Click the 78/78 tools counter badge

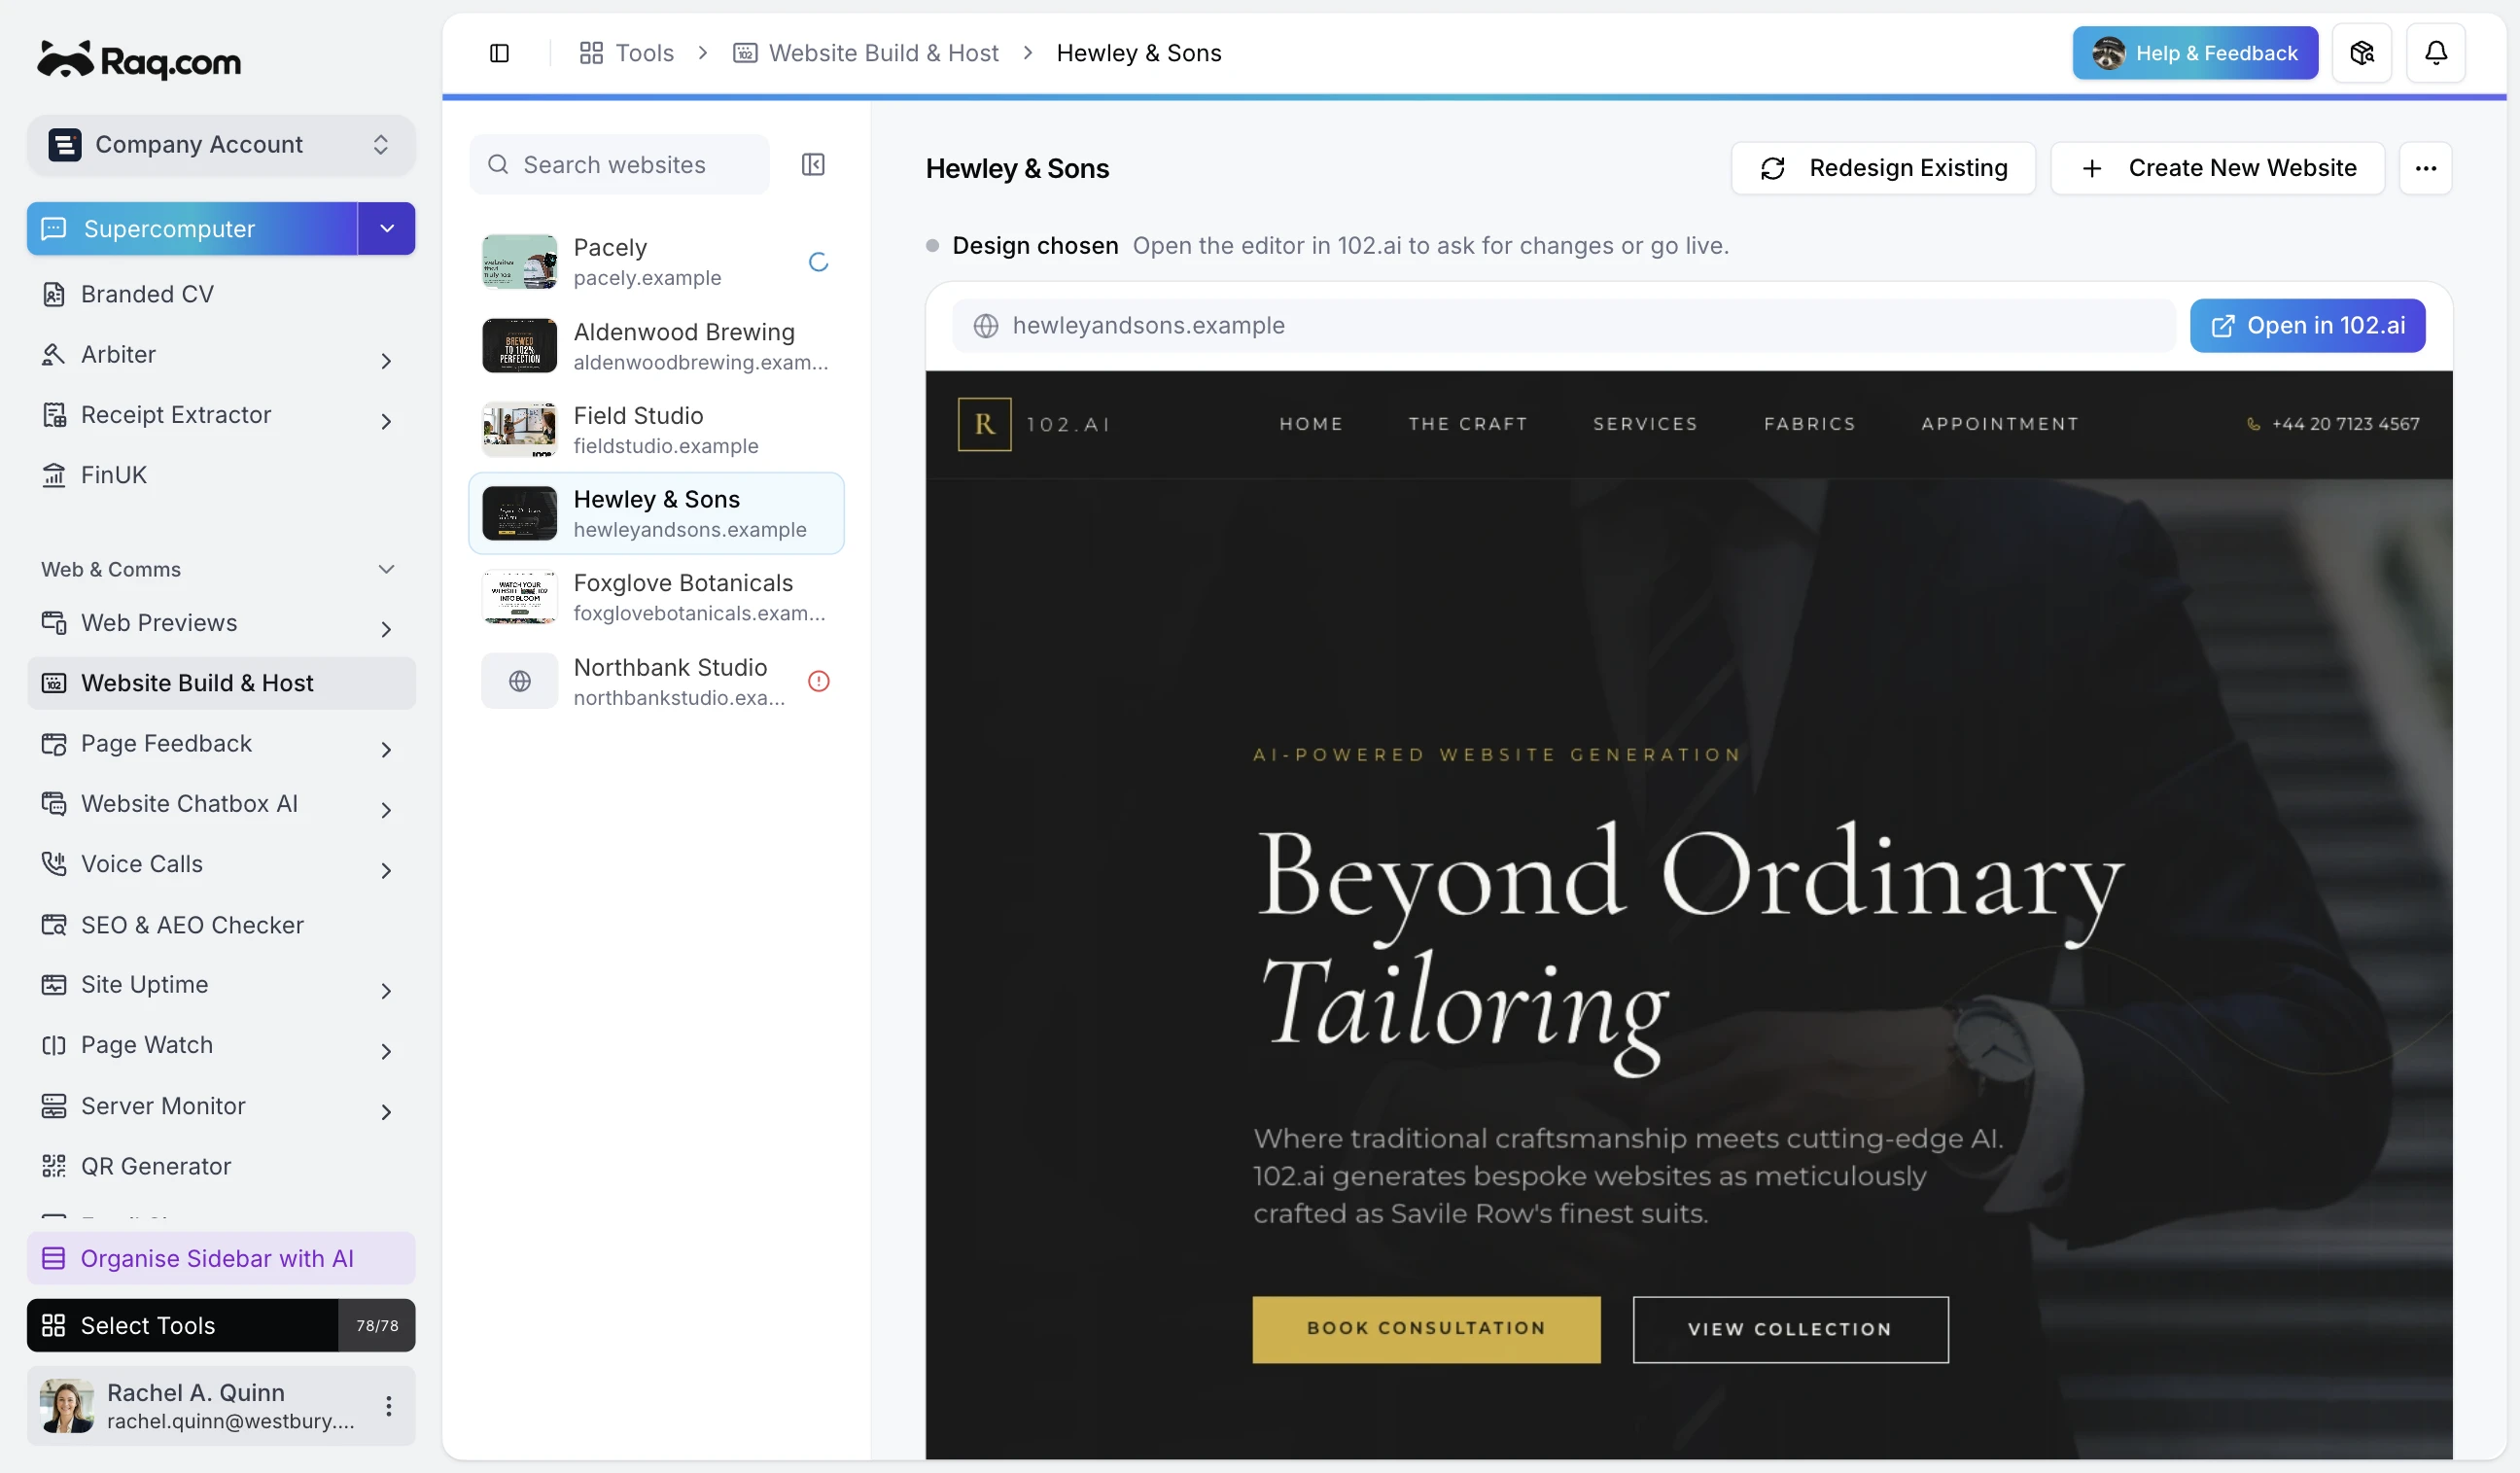point(377,1325)
